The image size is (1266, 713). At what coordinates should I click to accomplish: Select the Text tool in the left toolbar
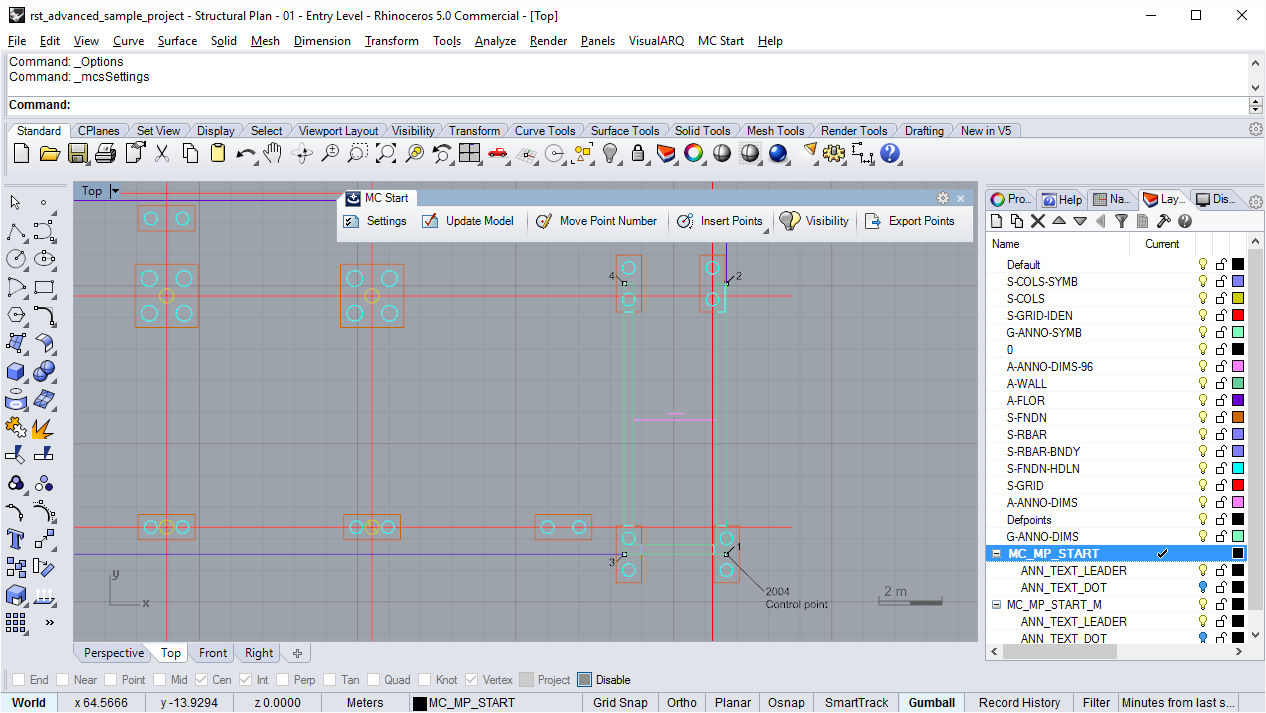coord(16,540)
